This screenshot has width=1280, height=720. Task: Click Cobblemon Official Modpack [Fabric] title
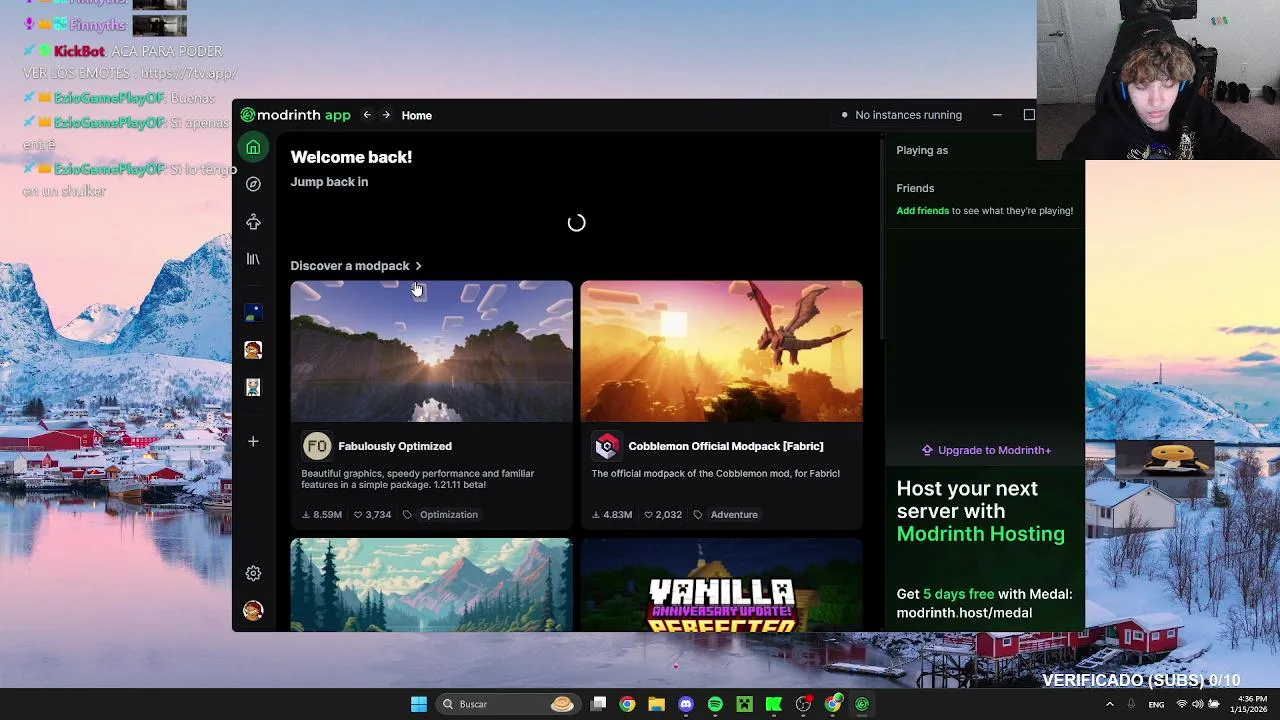(x=726, y=446)
